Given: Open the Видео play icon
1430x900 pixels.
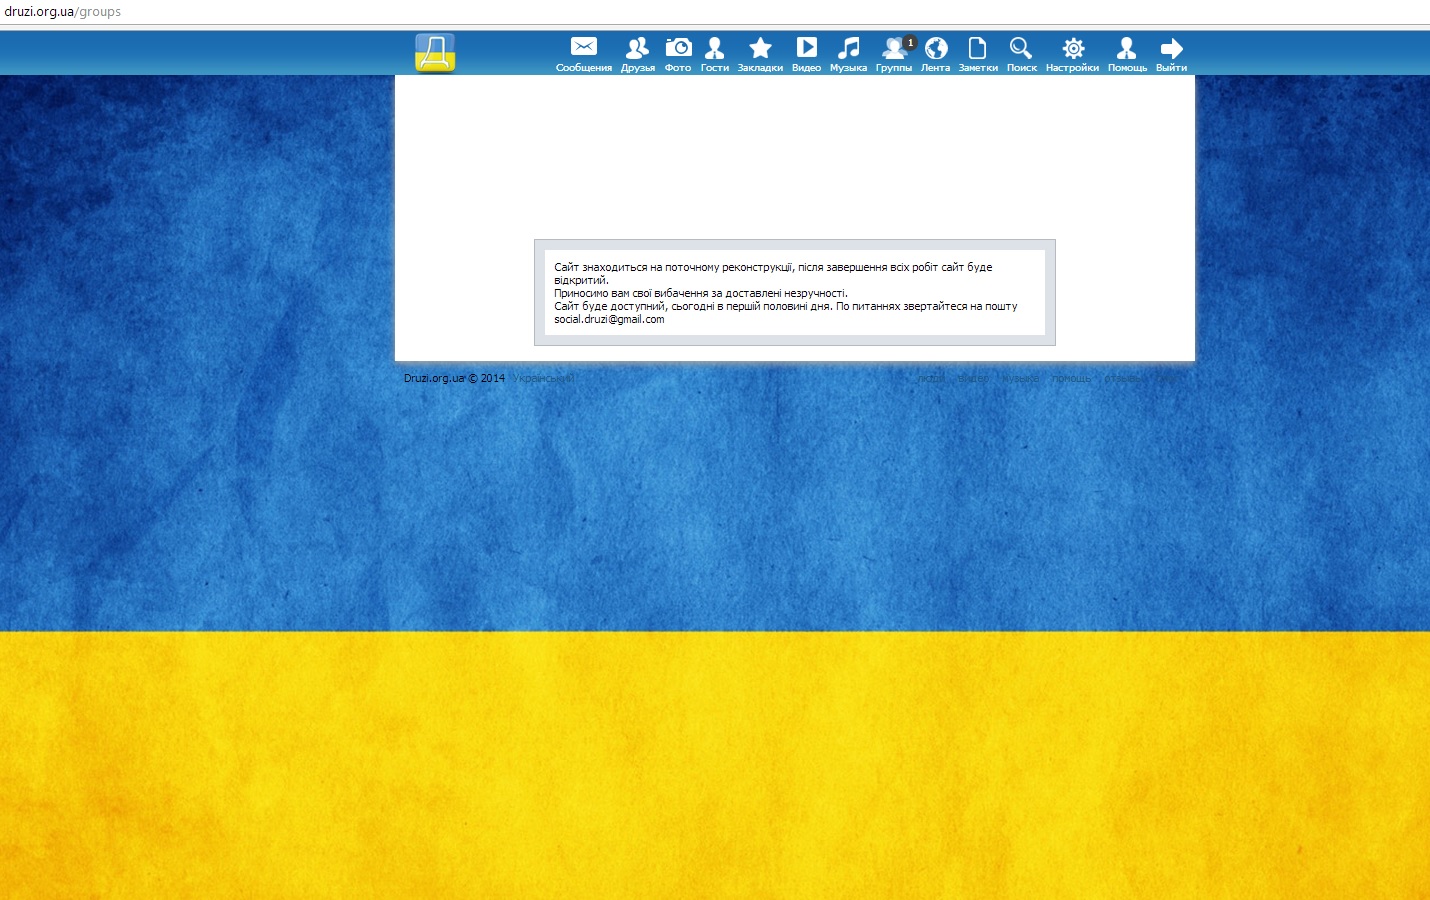Looking at the screenshot, I should click(x=806, y=49).
